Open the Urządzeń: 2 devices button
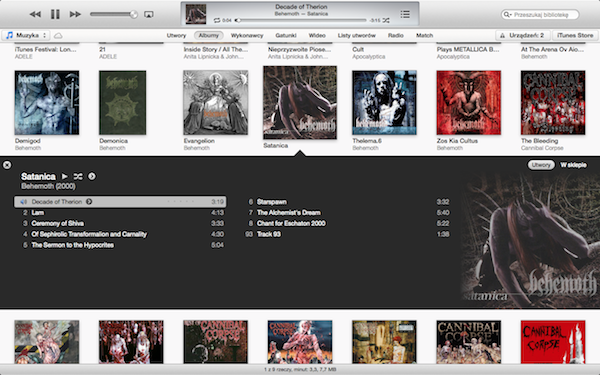 tap(523, 35)
